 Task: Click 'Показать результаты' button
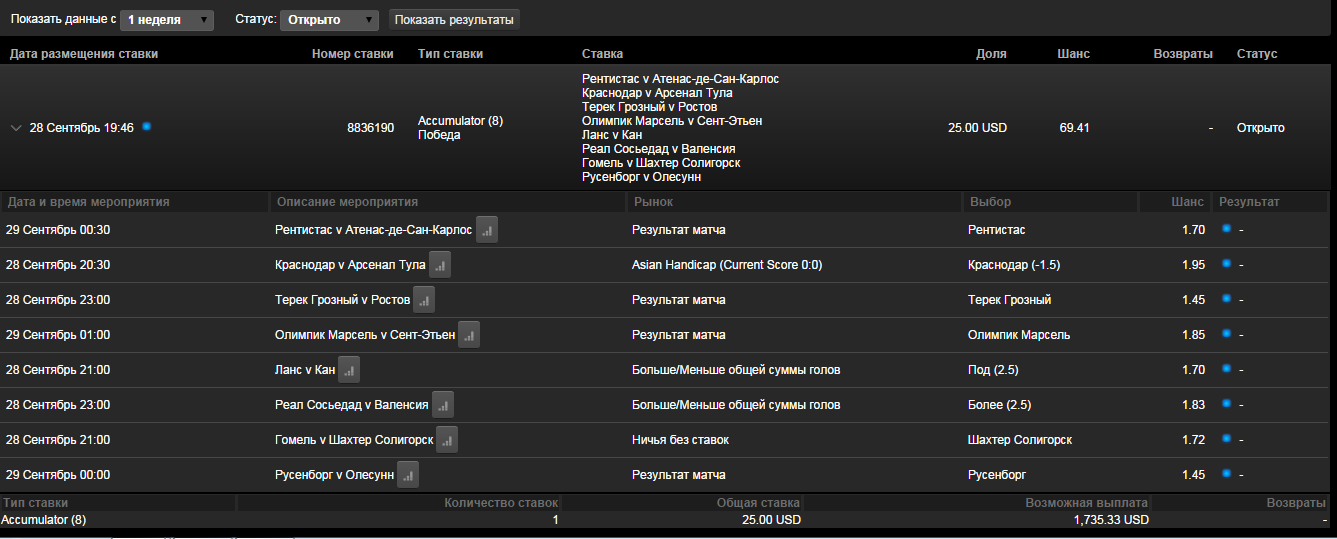454,20
